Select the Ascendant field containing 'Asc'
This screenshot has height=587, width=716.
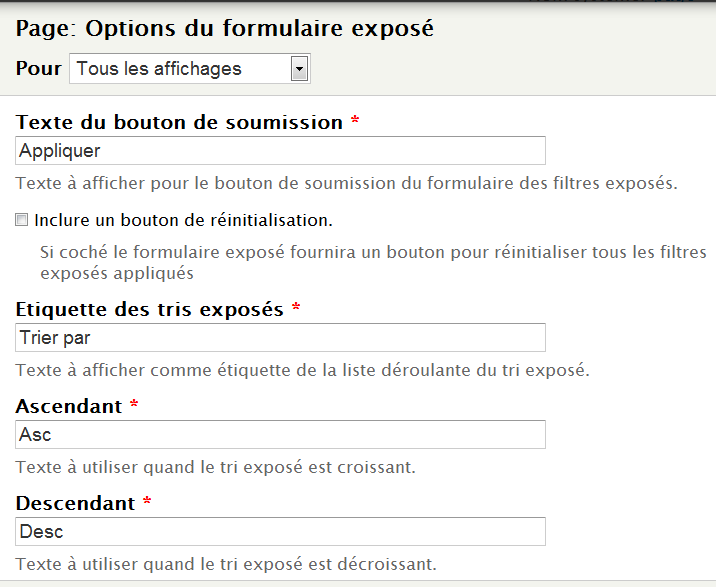coord(281,435)
